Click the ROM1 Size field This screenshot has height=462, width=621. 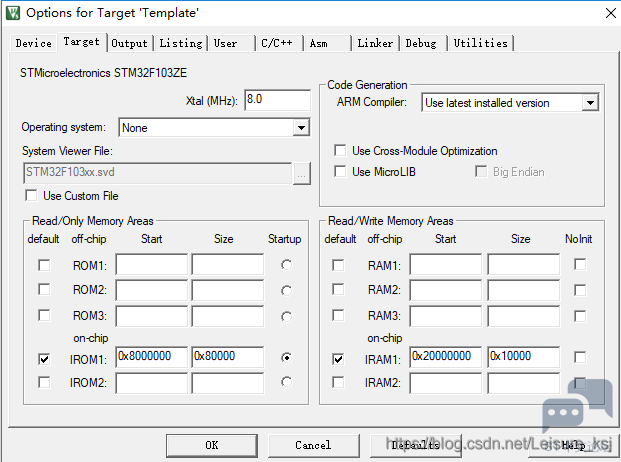(x=228, y=264)
